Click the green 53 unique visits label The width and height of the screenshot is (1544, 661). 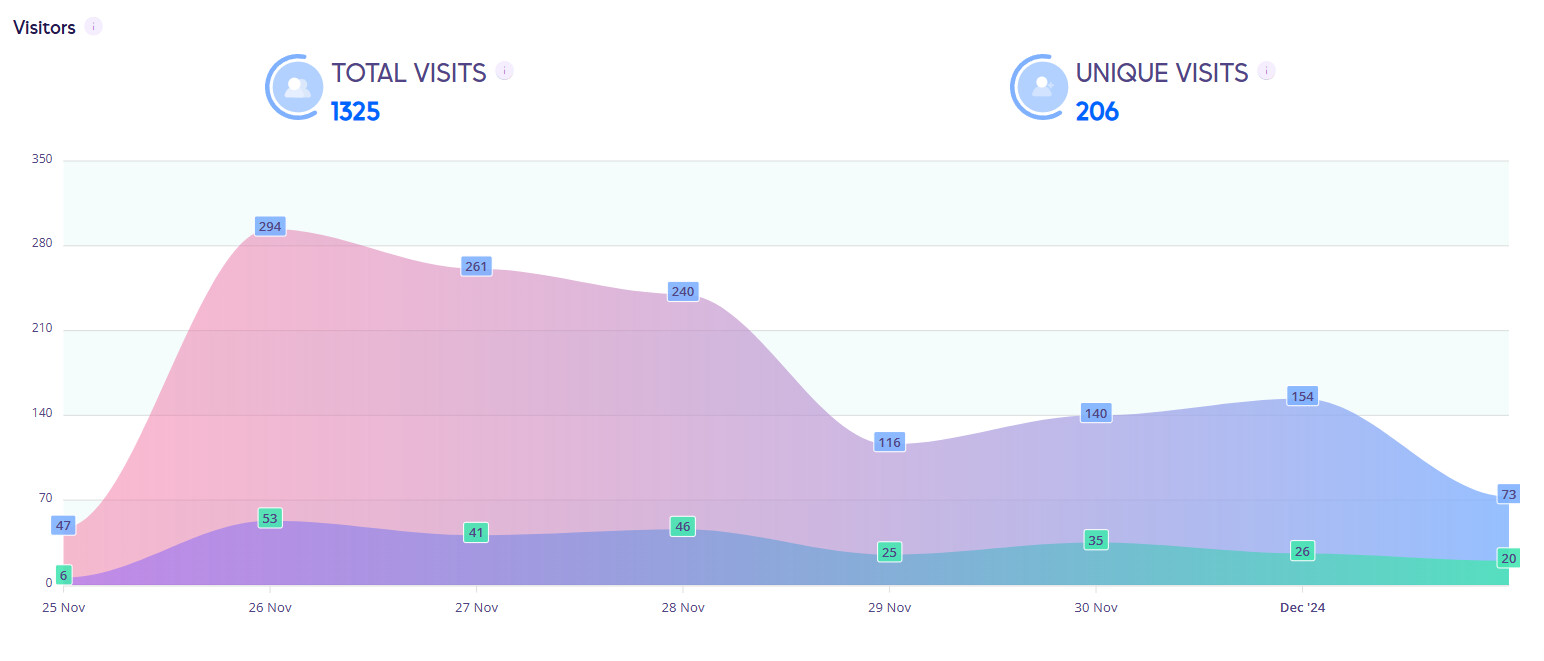tap(270, 518)
